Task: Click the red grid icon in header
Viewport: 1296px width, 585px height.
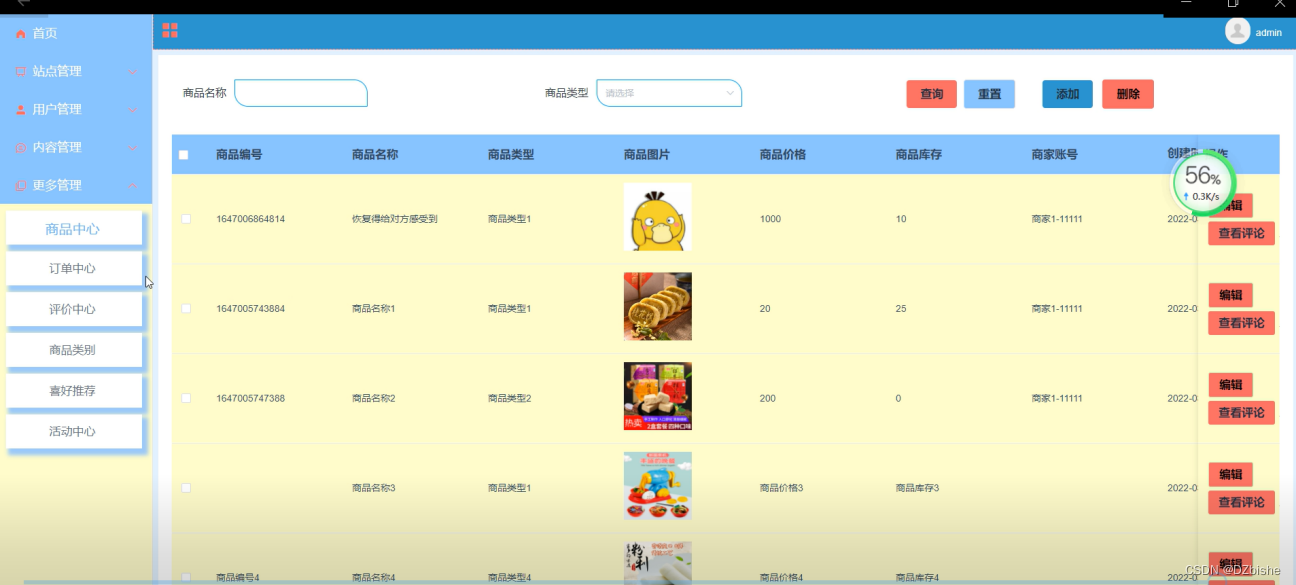Action: 170,31
